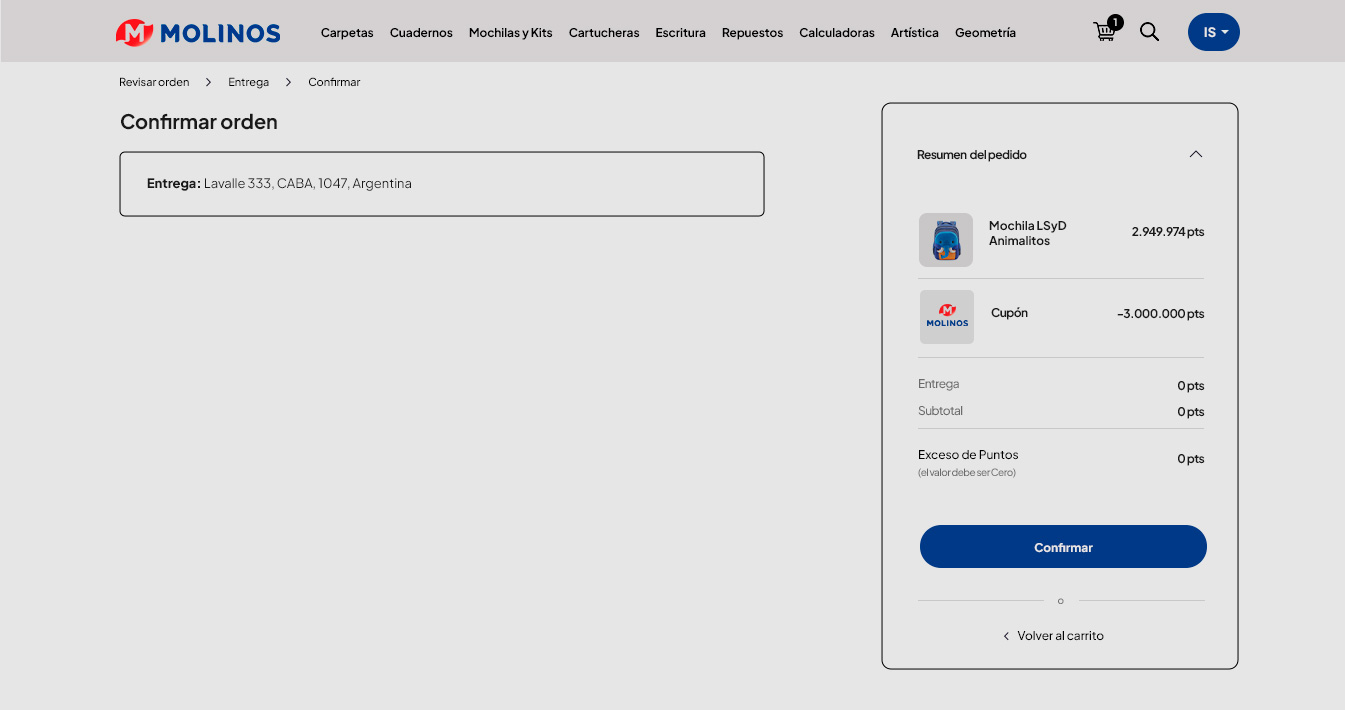1345x710 pixels.
Task: Open the Geometría category
Action: (985, 33)
